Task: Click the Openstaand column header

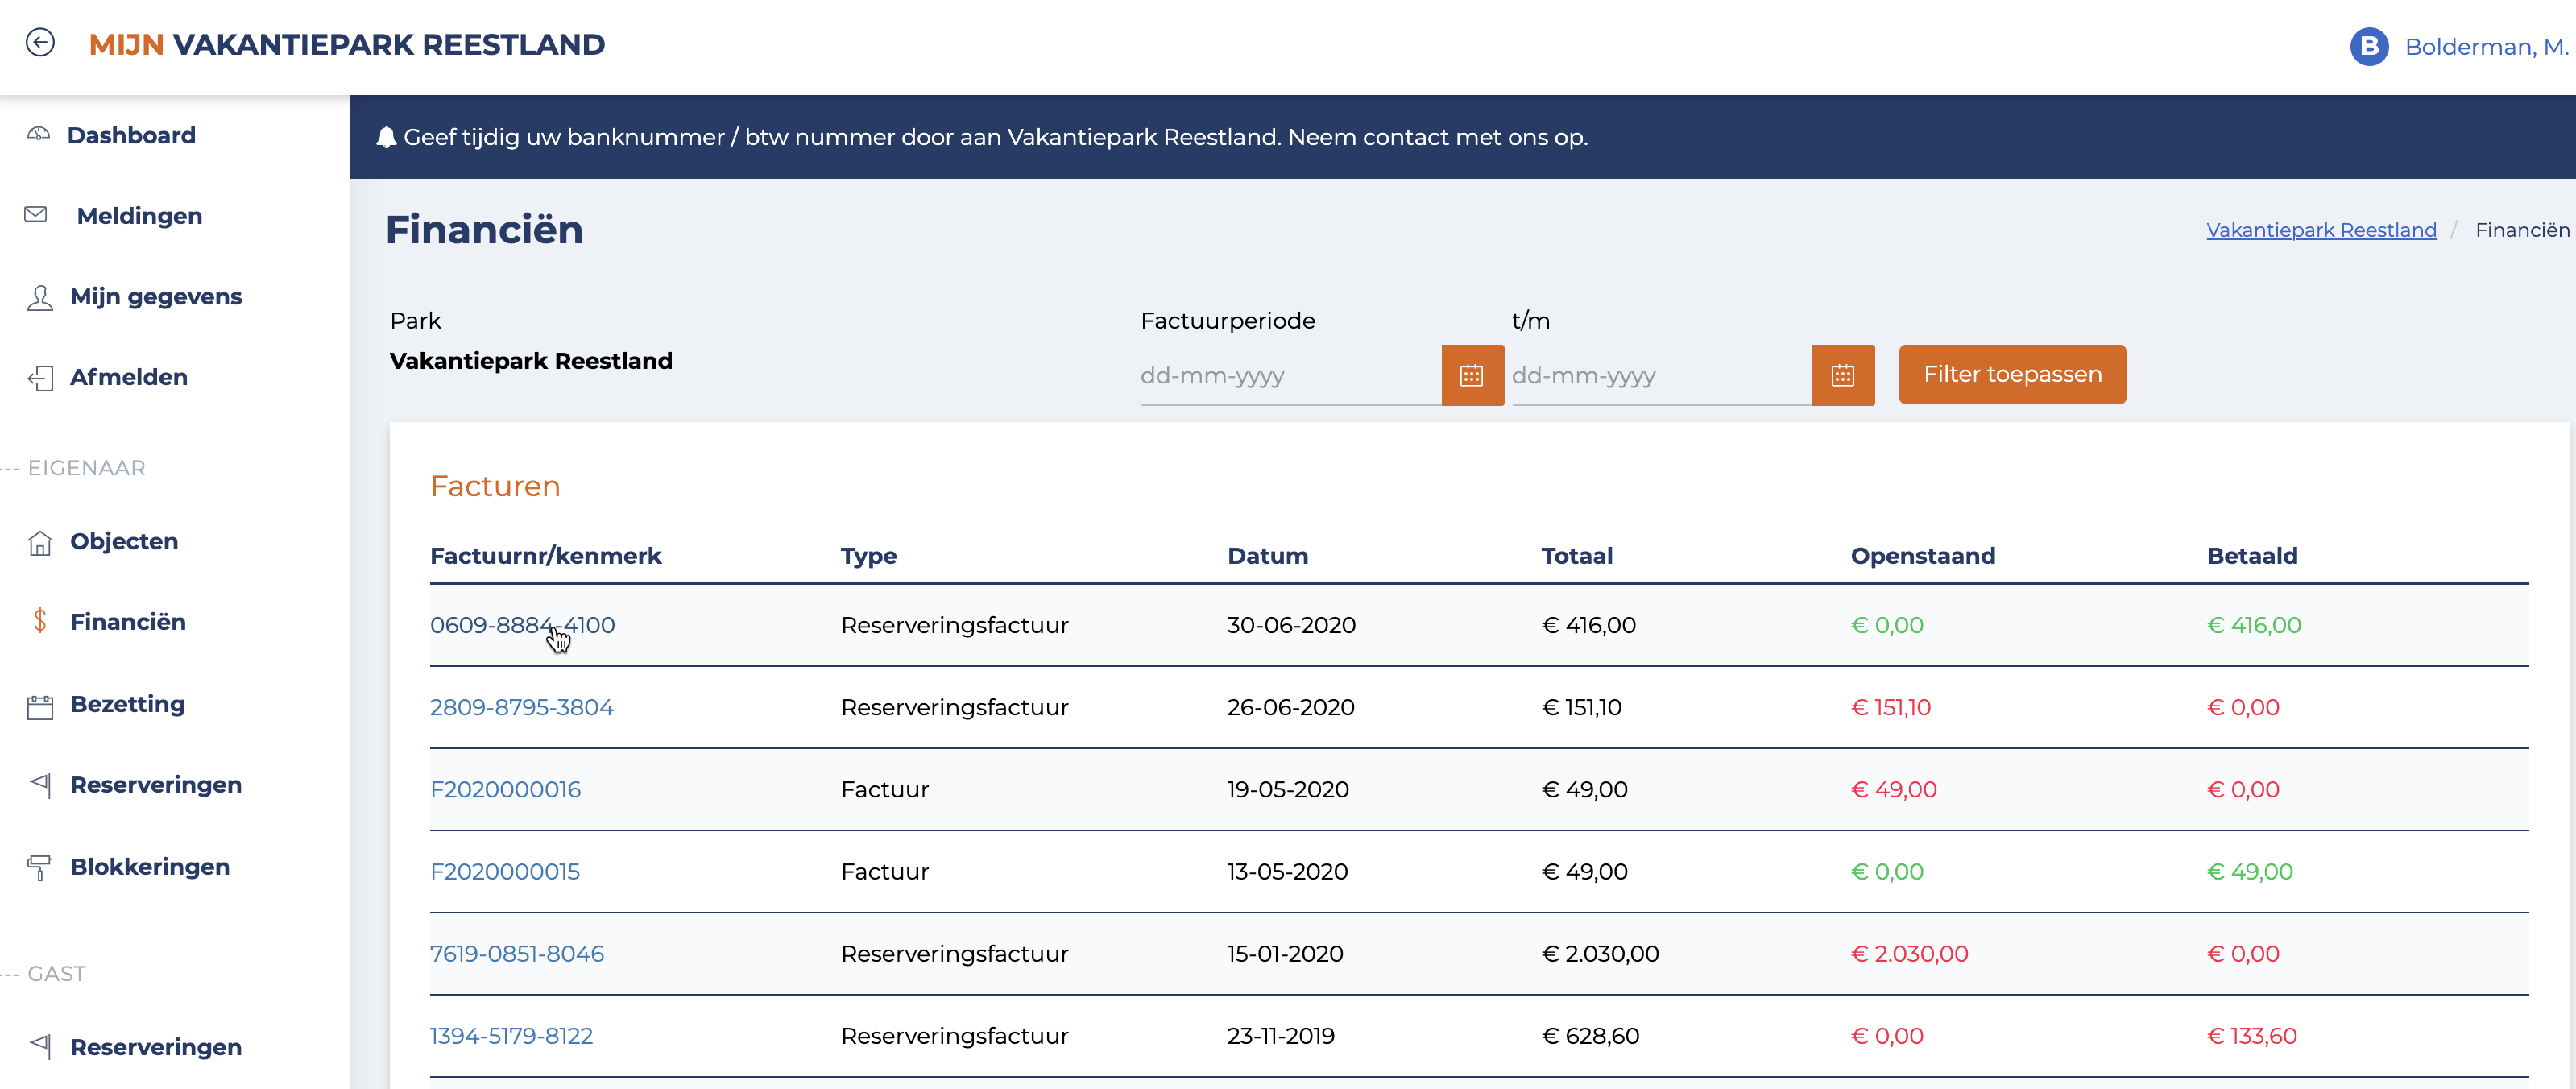Action: 1922,556
